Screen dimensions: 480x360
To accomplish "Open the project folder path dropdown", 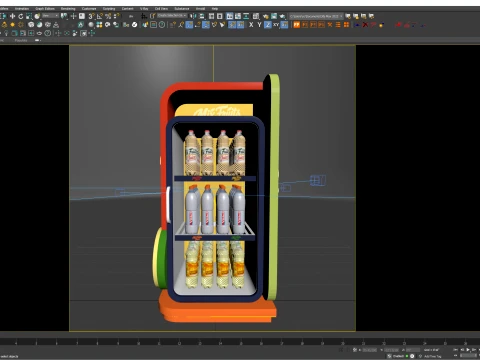I will 316,16.
